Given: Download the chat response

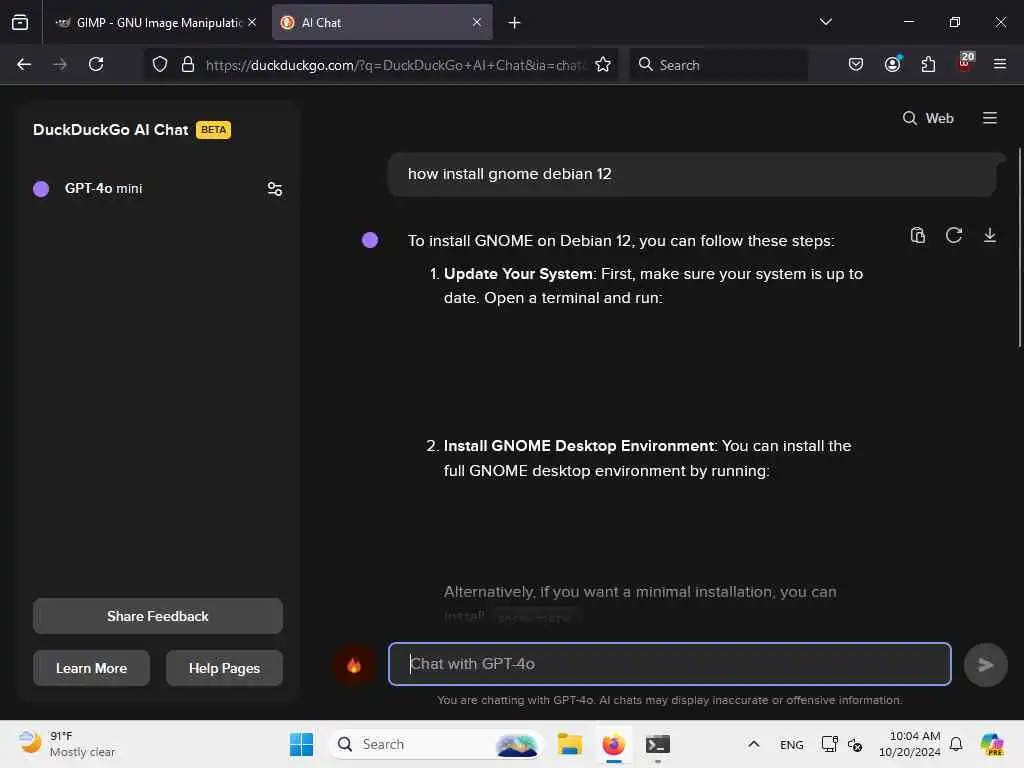Looking at the screenshot, I should 989,235.
